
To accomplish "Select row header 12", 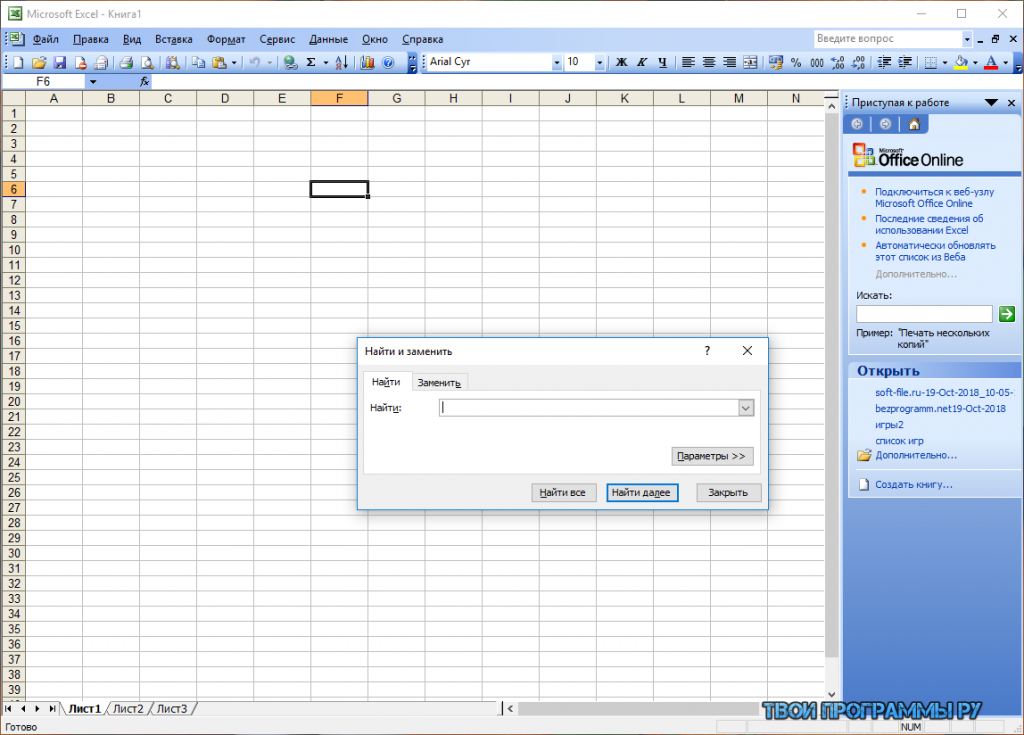I will (x=14, y=281).
